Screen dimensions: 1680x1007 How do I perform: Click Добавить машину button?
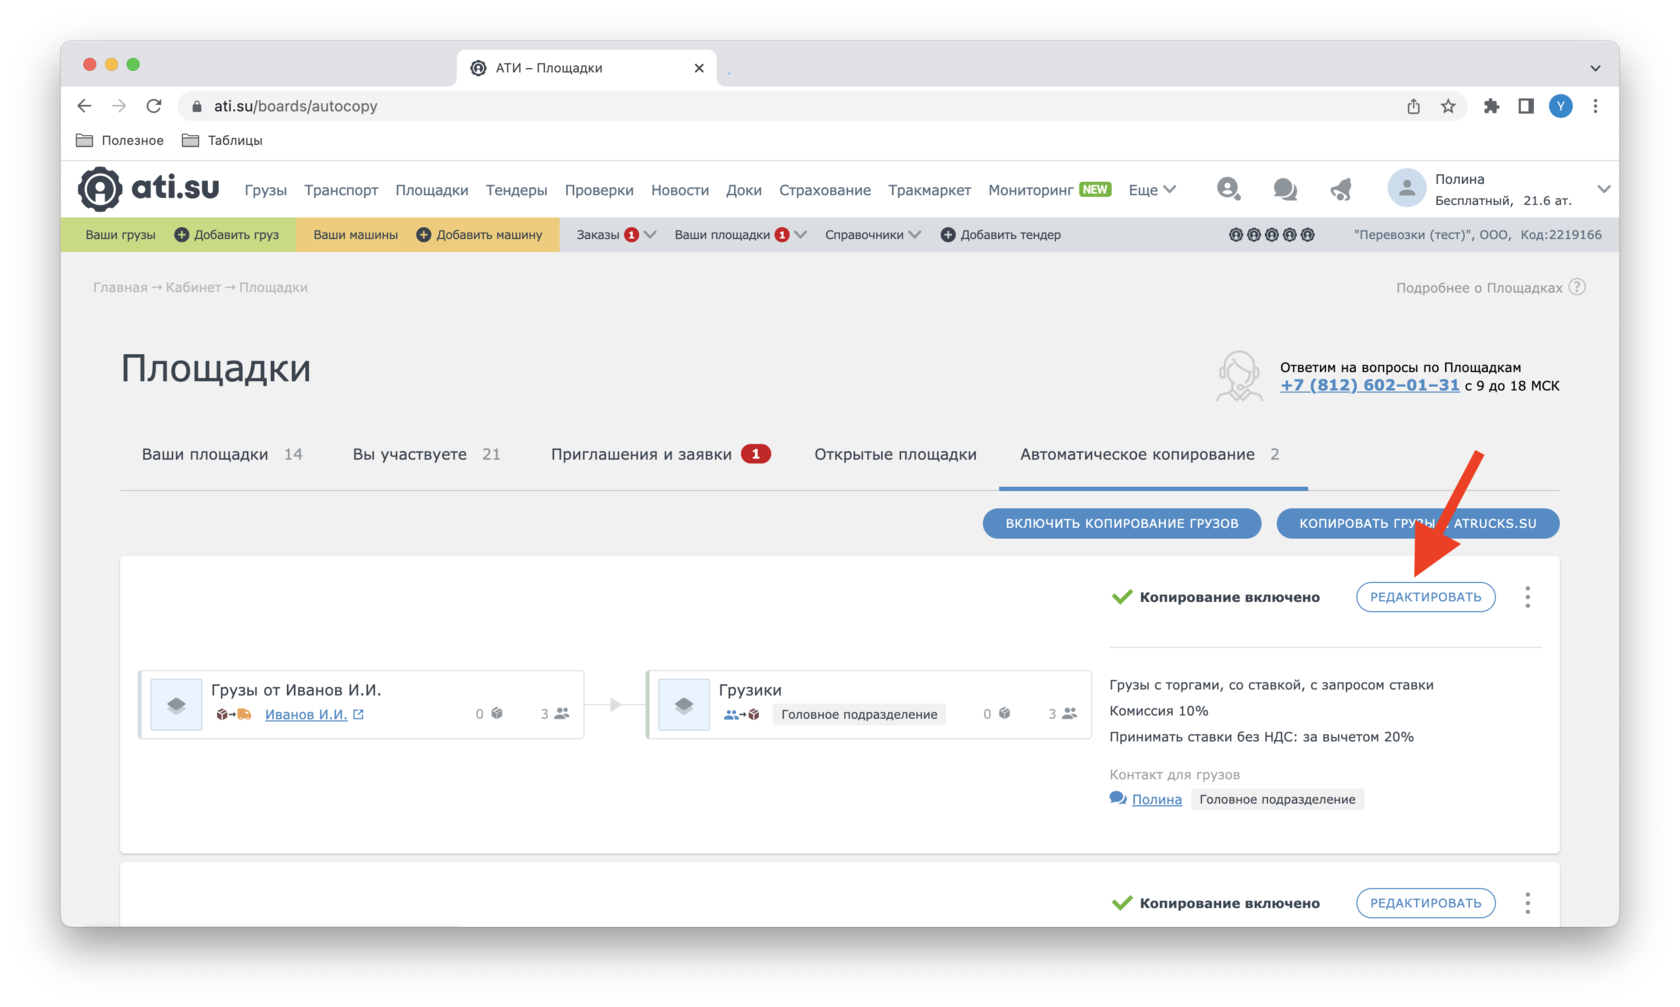[479, 235]
